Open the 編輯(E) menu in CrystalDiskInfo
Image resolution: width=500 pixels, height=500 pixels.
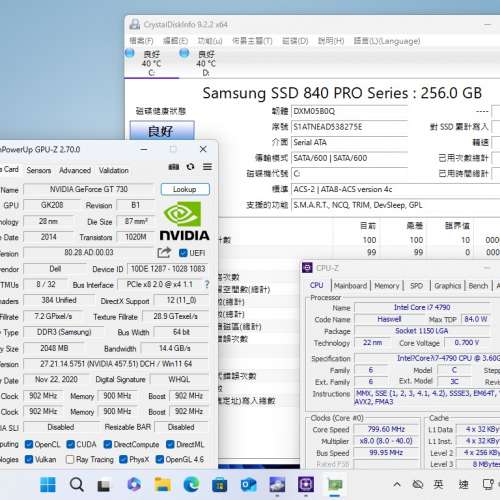[x=175, y=41]
